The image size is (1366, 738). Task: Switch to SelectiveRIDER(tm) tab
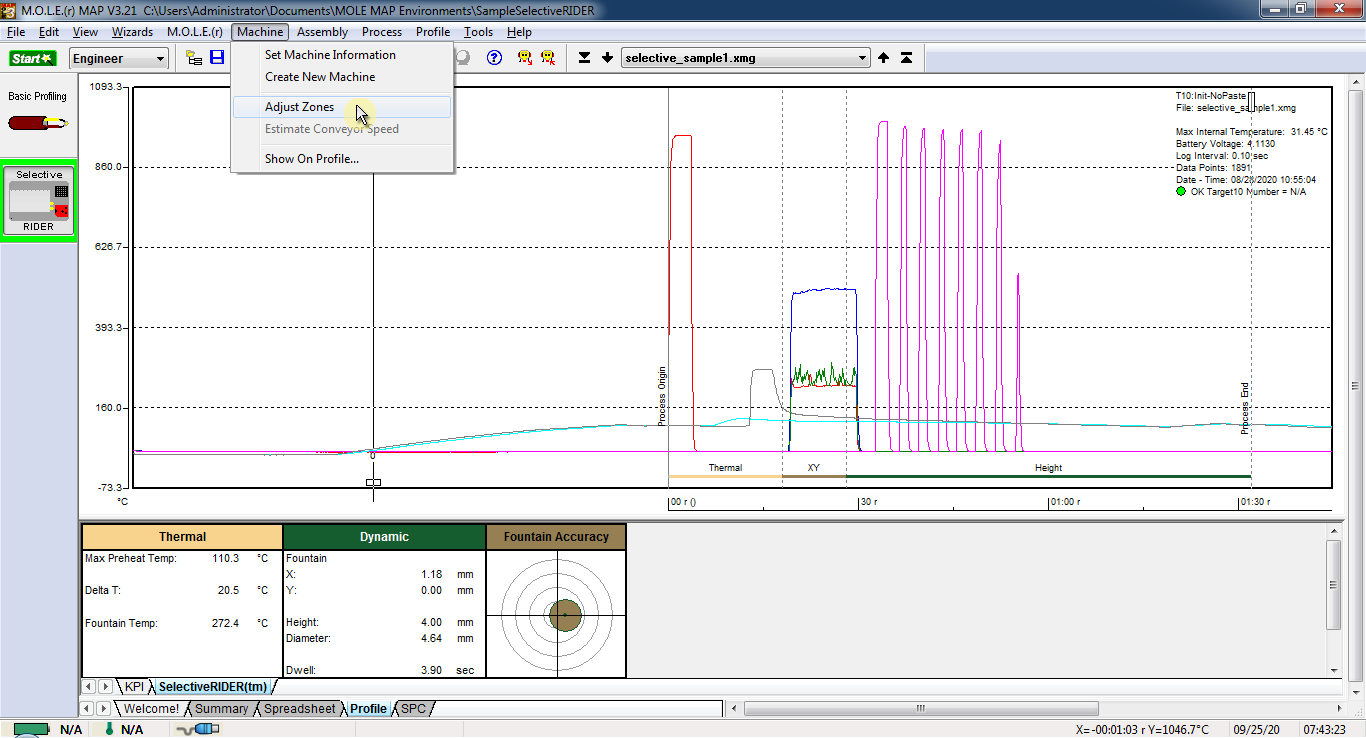click(x=213, y=687)
